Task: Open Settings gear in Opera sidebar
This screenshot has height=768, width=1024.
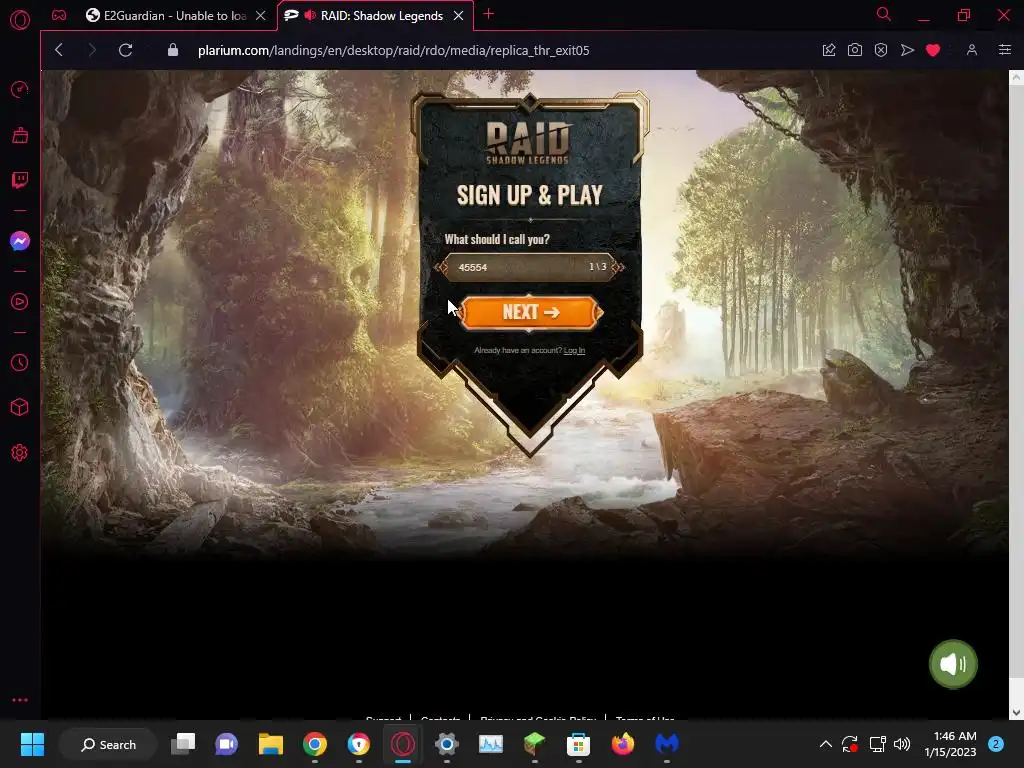Action: 20,453
